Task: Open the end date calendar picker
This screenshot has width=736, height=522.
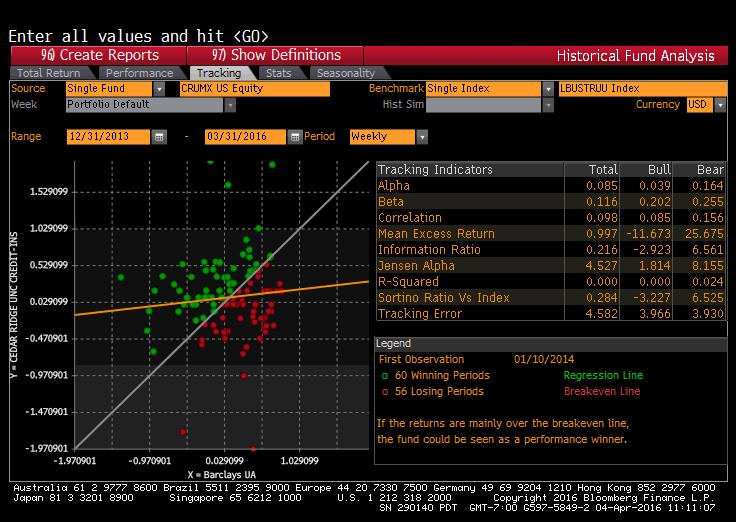Action: point(295,137)
